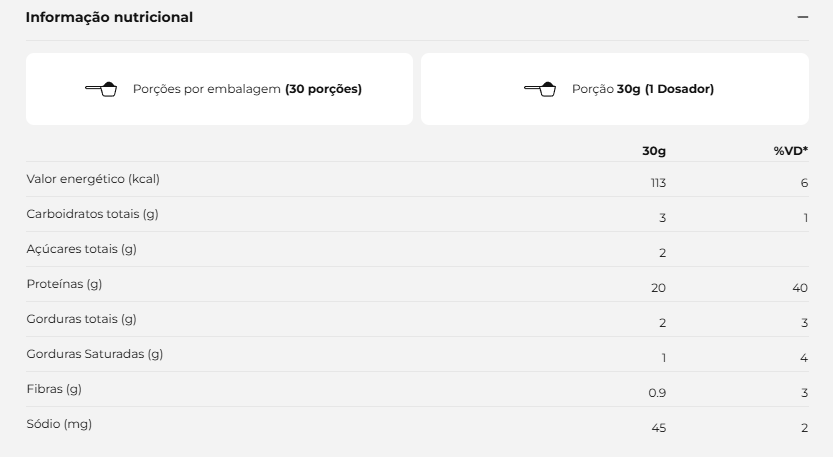
Task: Collapse the Informação nutricional section
Action: pyautogui.click(x=803, y=17)
